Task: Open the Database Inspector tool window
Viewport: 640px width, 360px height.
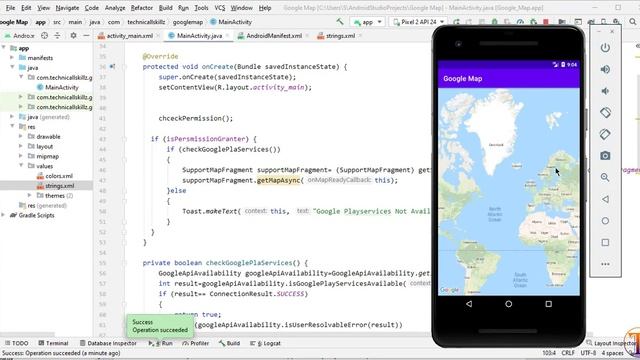Action: [108, 343]
